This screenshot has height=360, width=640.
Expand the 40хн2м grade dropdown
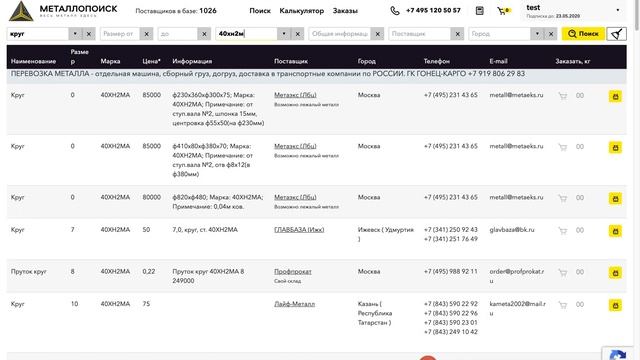pos(284,34)
